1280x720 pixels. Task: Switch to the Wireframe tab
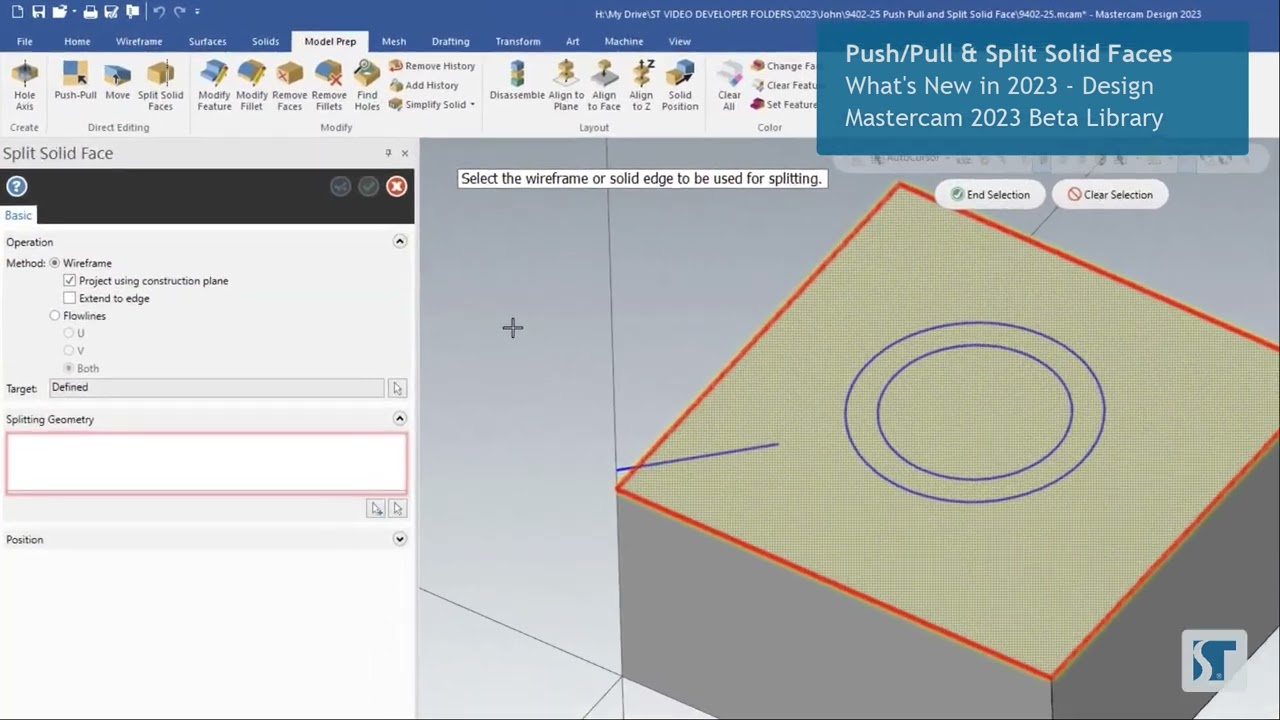(139, 41)
